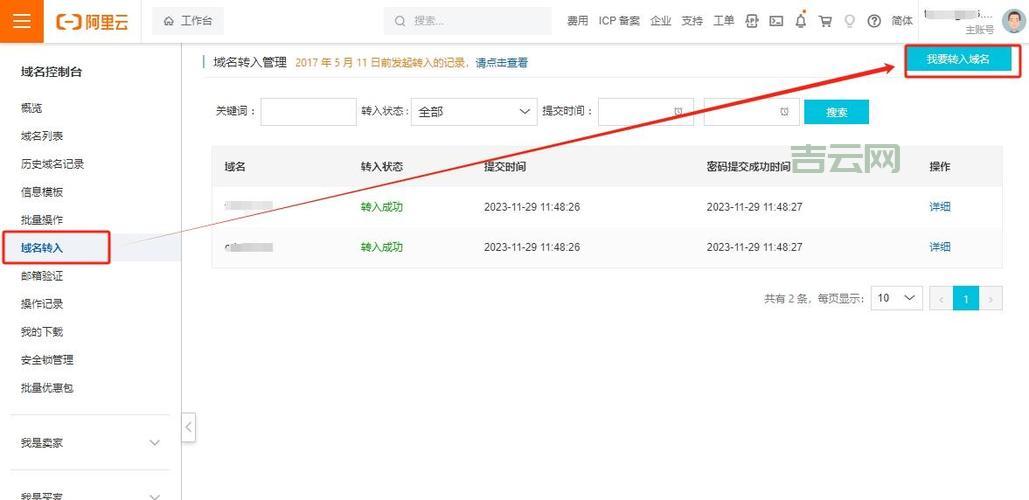This screenshot has width=1029, height=500.
Task: Open 安全锁管理 in the sidebar
Action: [47, 360]
